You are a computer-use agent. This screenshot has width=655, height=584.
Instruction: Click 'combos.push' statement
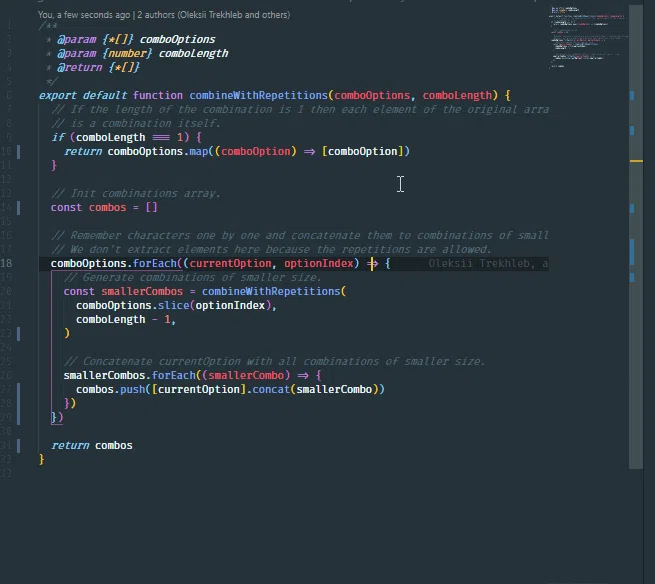pyautogui.click(x=230, y=389)
